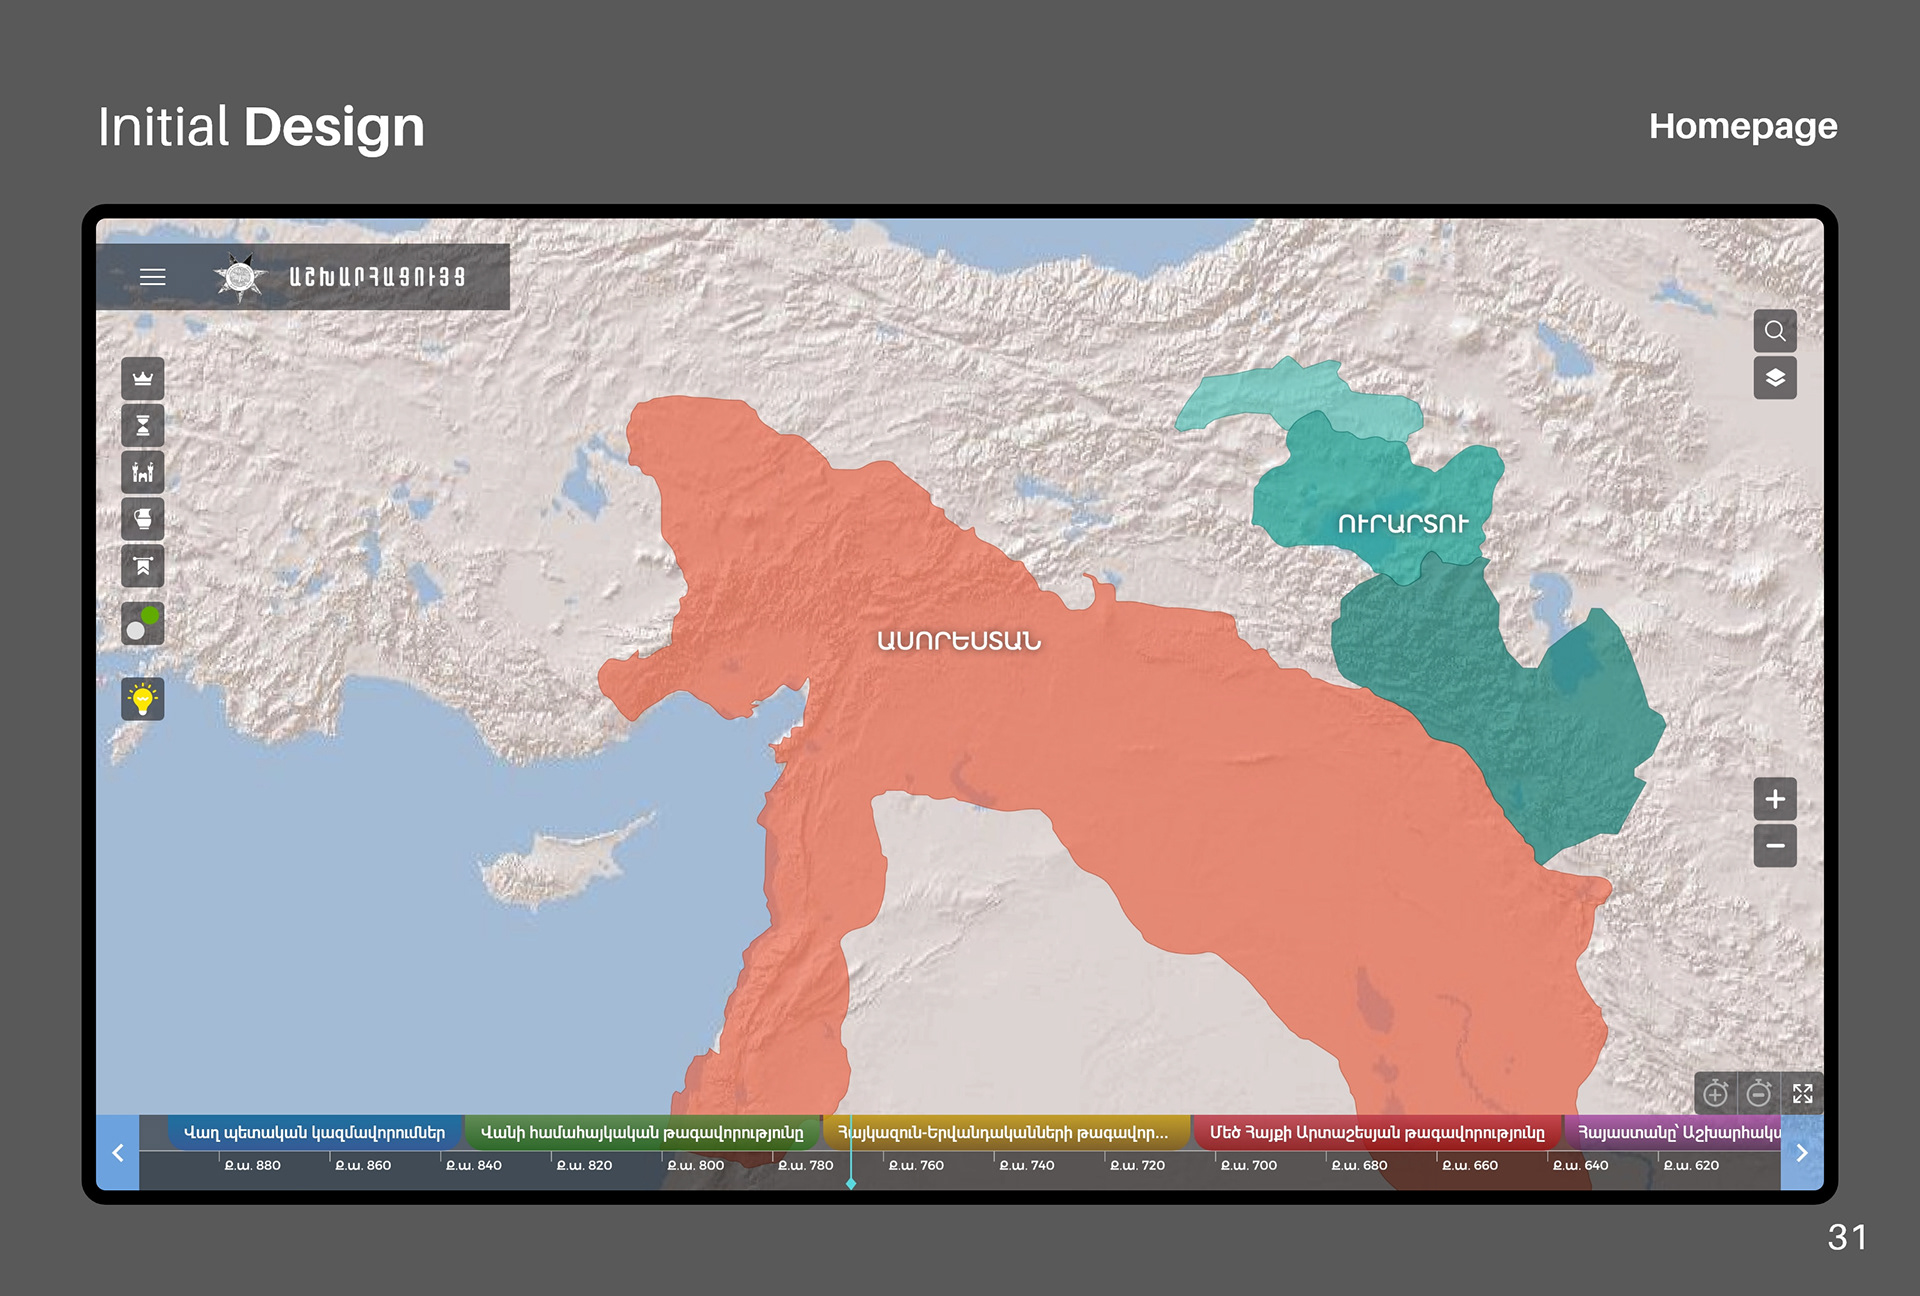Screen dimensions: 1920x1296
Task: Increase timeline scale with stopwatch plus
Action: [1716, 1093]
